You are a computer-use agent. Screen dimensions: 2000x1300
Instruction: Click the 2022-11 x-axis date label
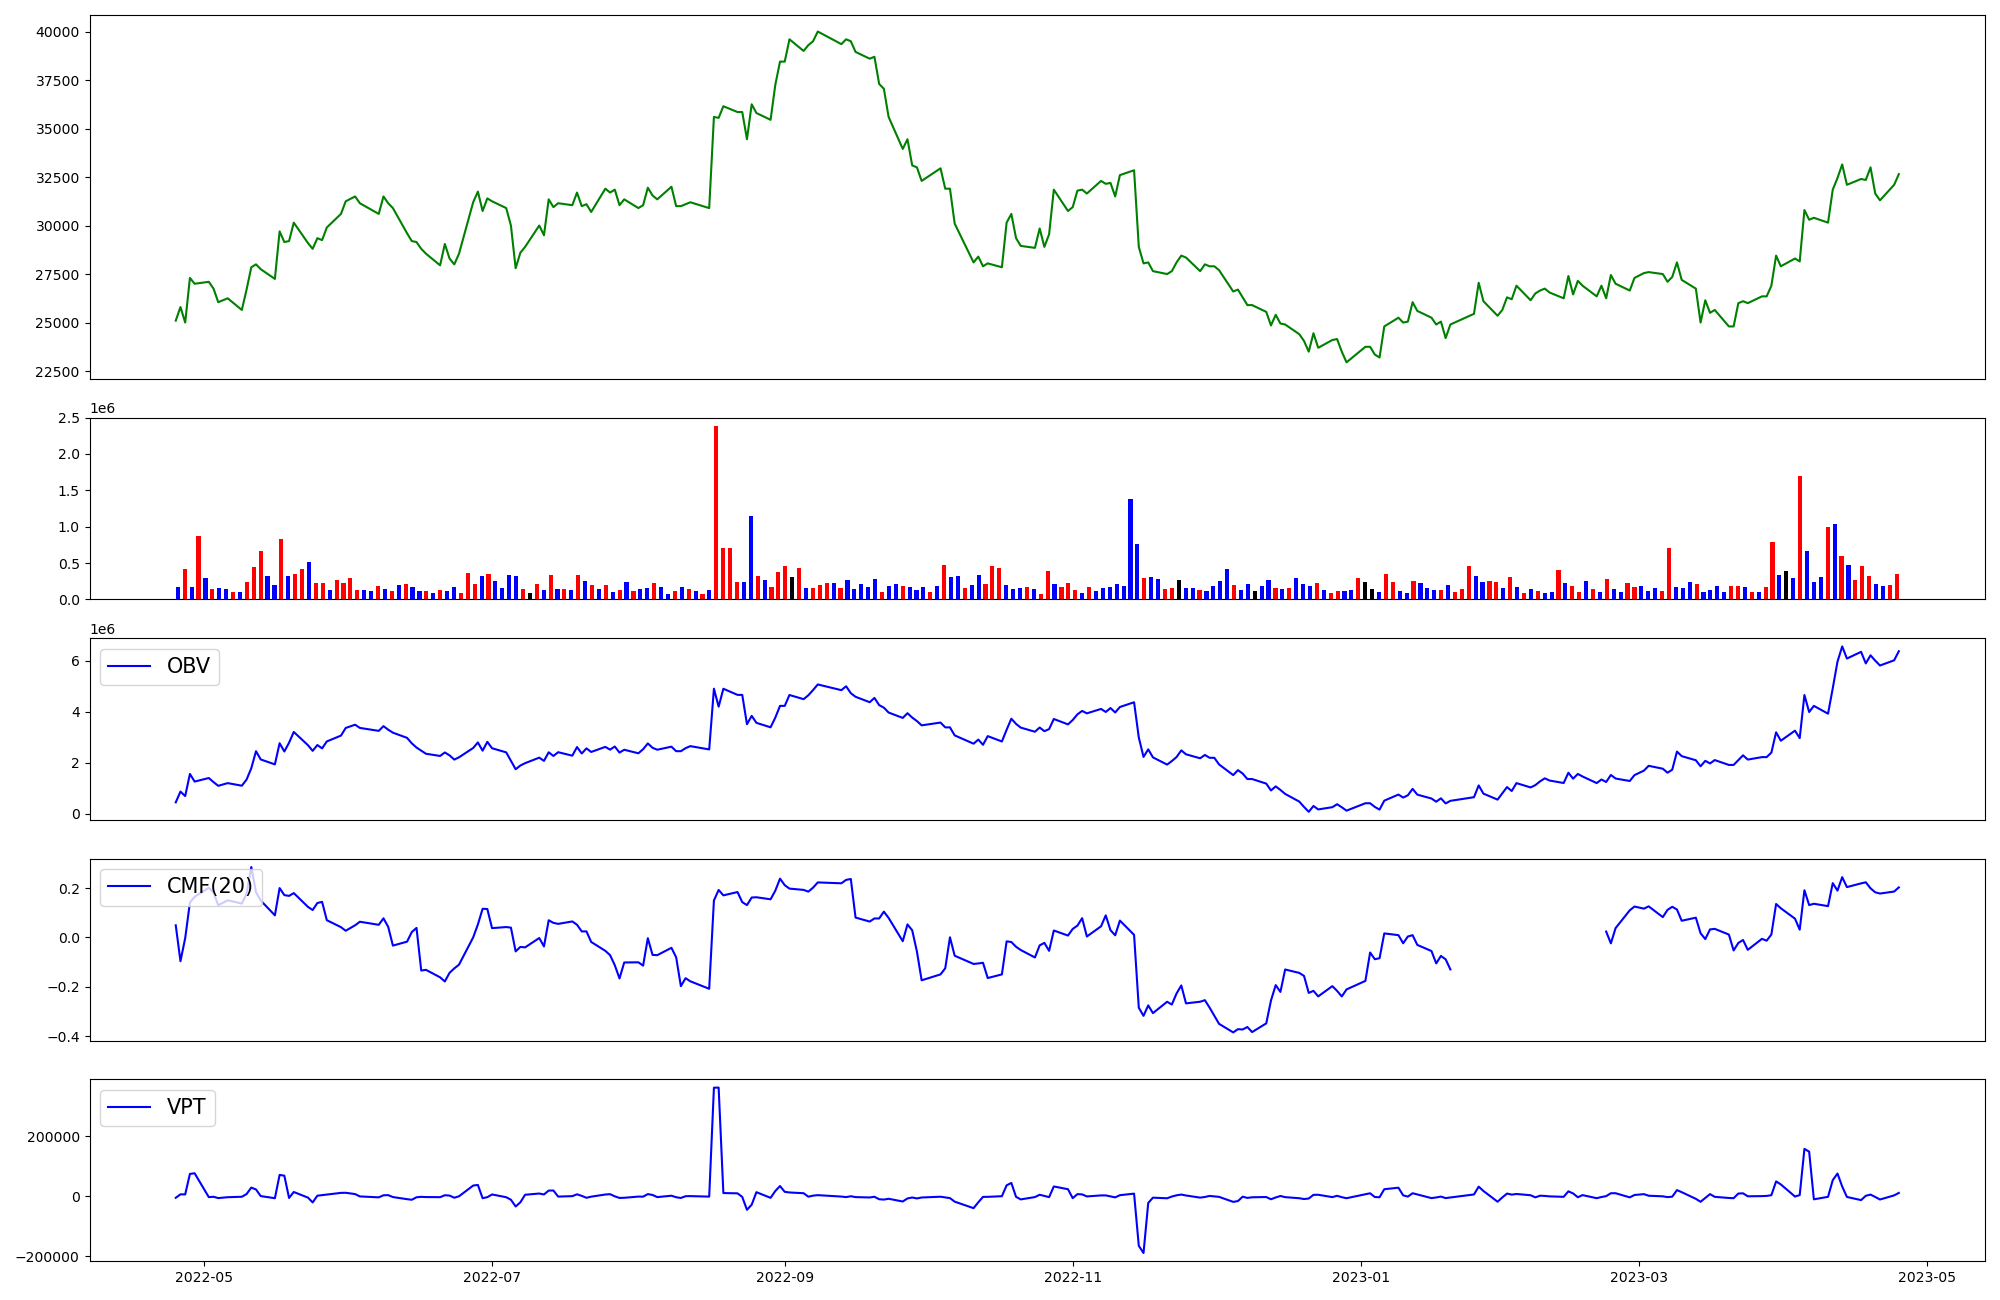click(1073, 1277)
